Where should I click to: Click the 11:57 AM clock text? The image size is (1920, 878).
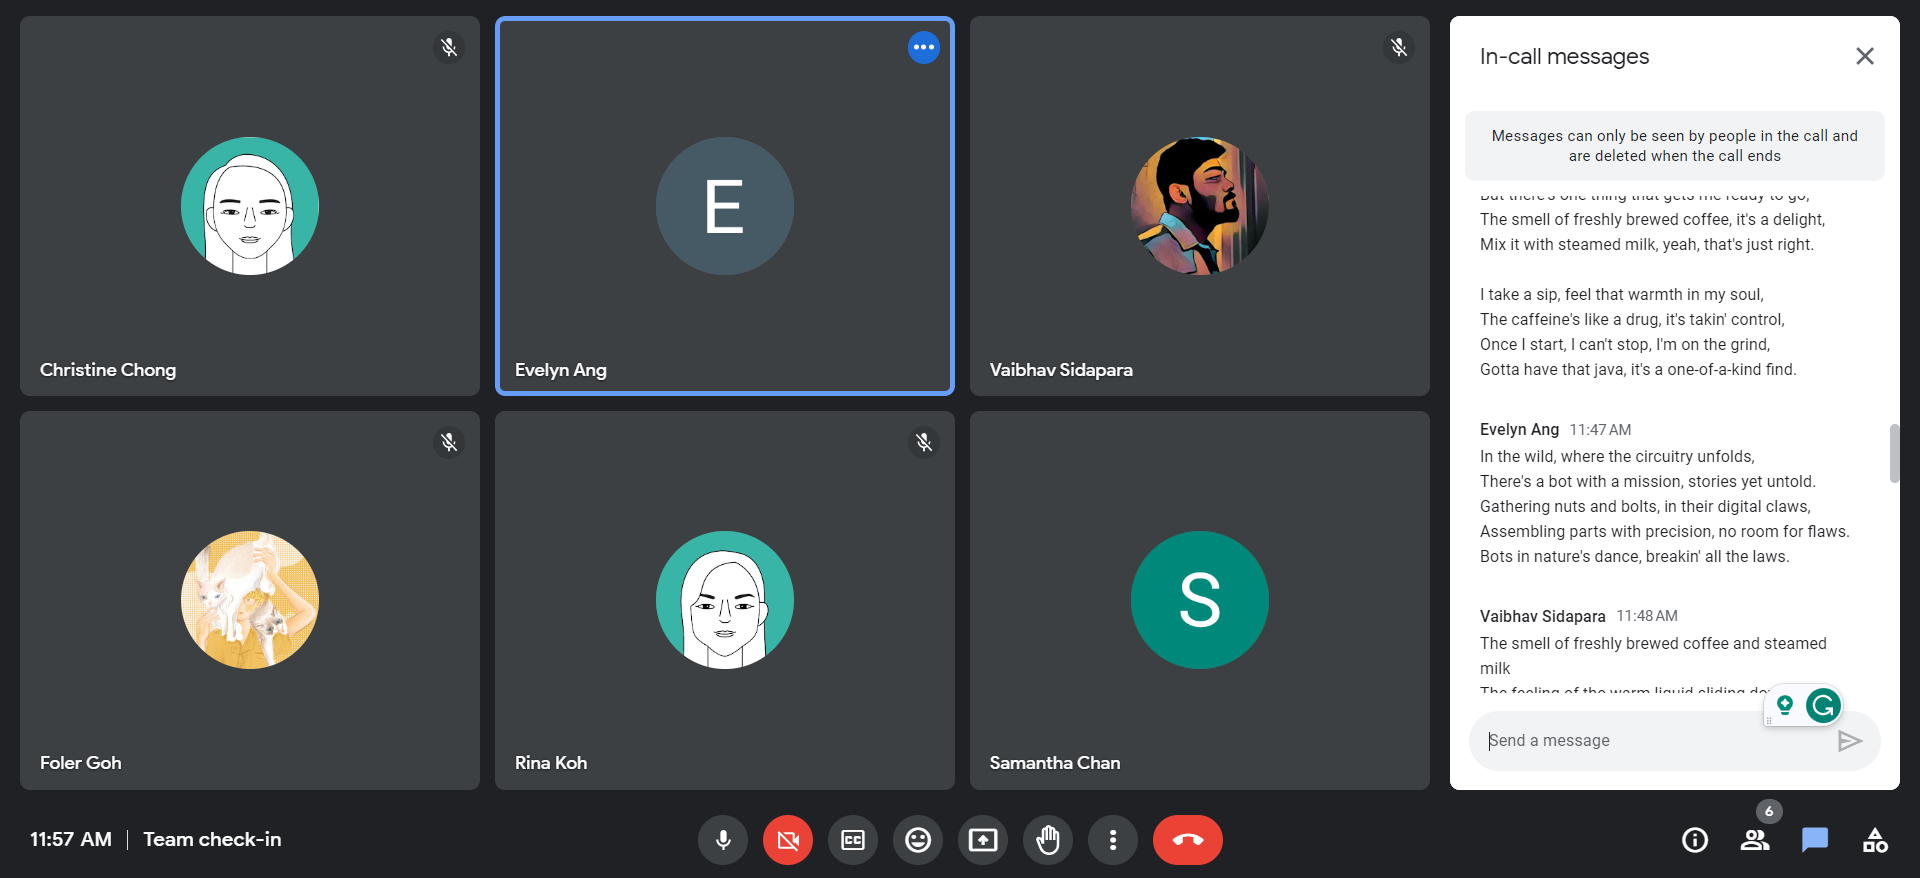71,839
